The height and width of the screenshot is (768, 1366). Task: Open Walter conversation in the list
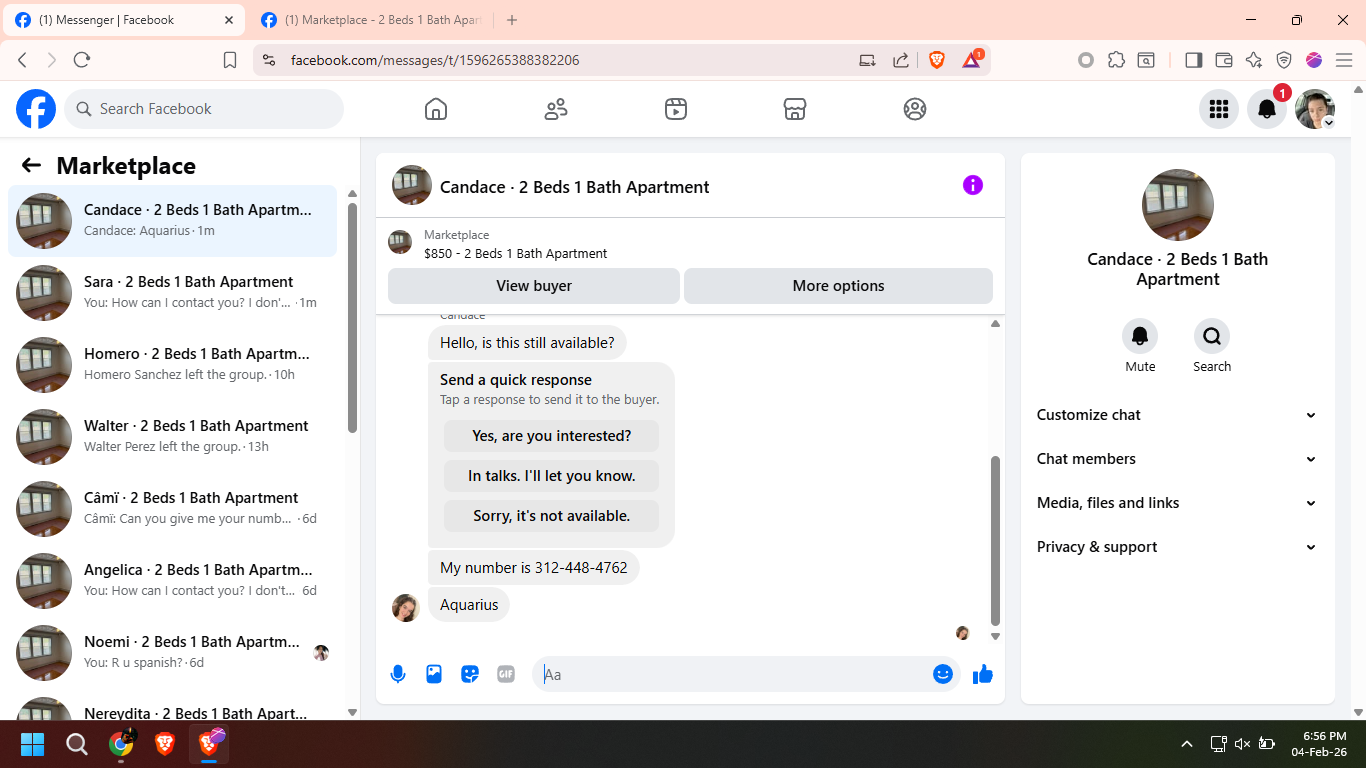click(x=172, y=437)
